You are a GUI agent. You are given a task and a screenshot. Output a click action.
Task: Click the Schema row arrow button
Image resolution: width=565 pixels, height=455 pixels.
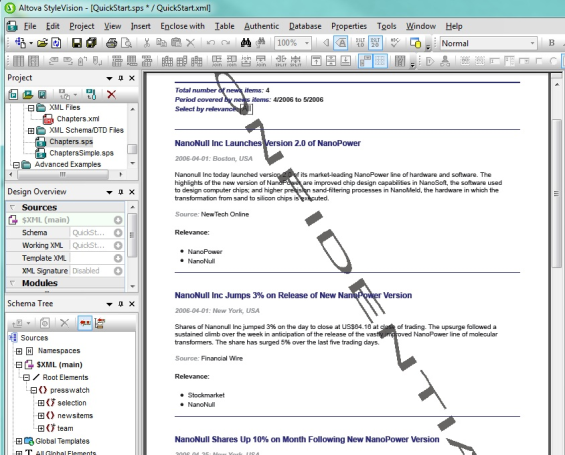118,233
